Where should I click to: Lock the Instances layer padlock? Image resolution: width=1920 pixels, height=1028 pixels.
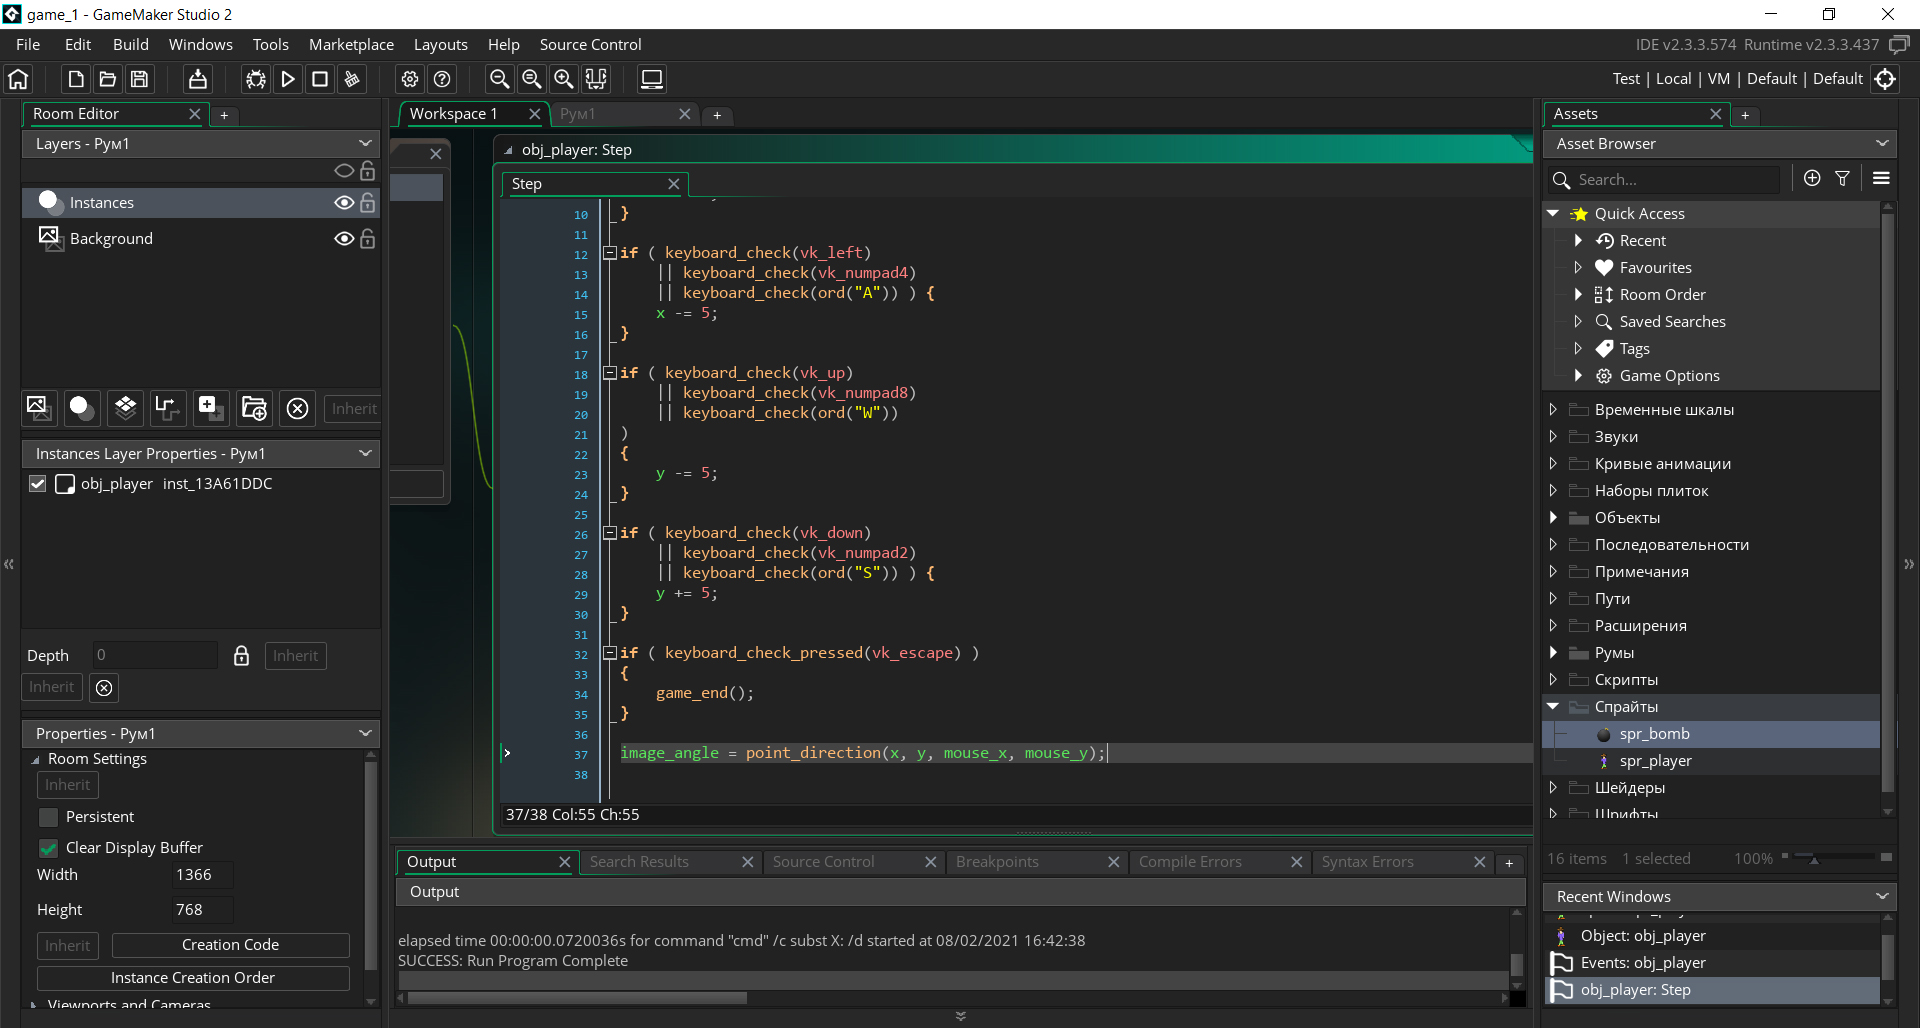click(x=367, y=203)
